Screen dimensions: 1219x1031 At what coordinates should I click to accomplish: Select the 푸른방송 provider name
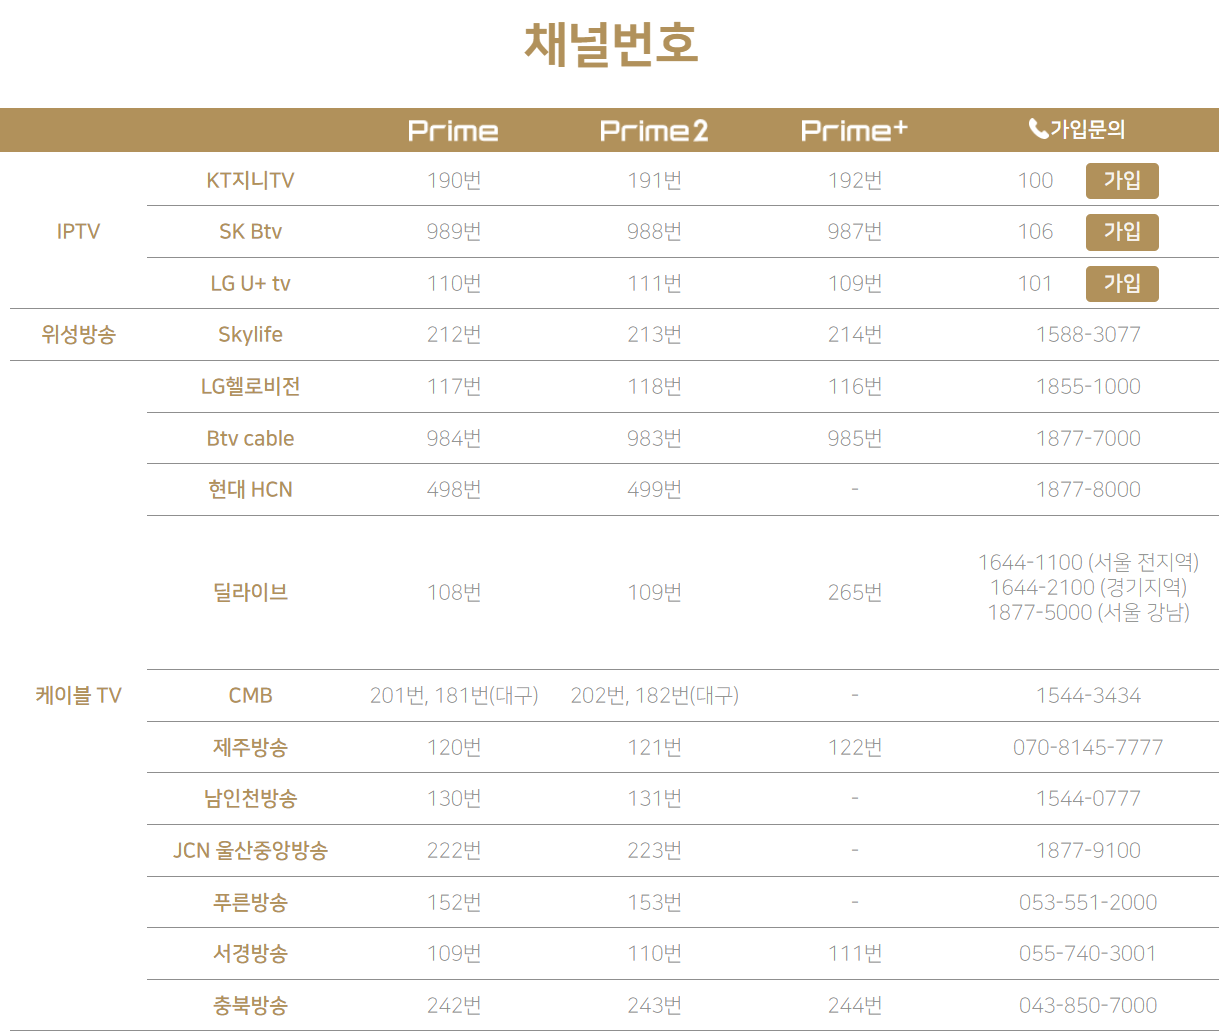250,903
